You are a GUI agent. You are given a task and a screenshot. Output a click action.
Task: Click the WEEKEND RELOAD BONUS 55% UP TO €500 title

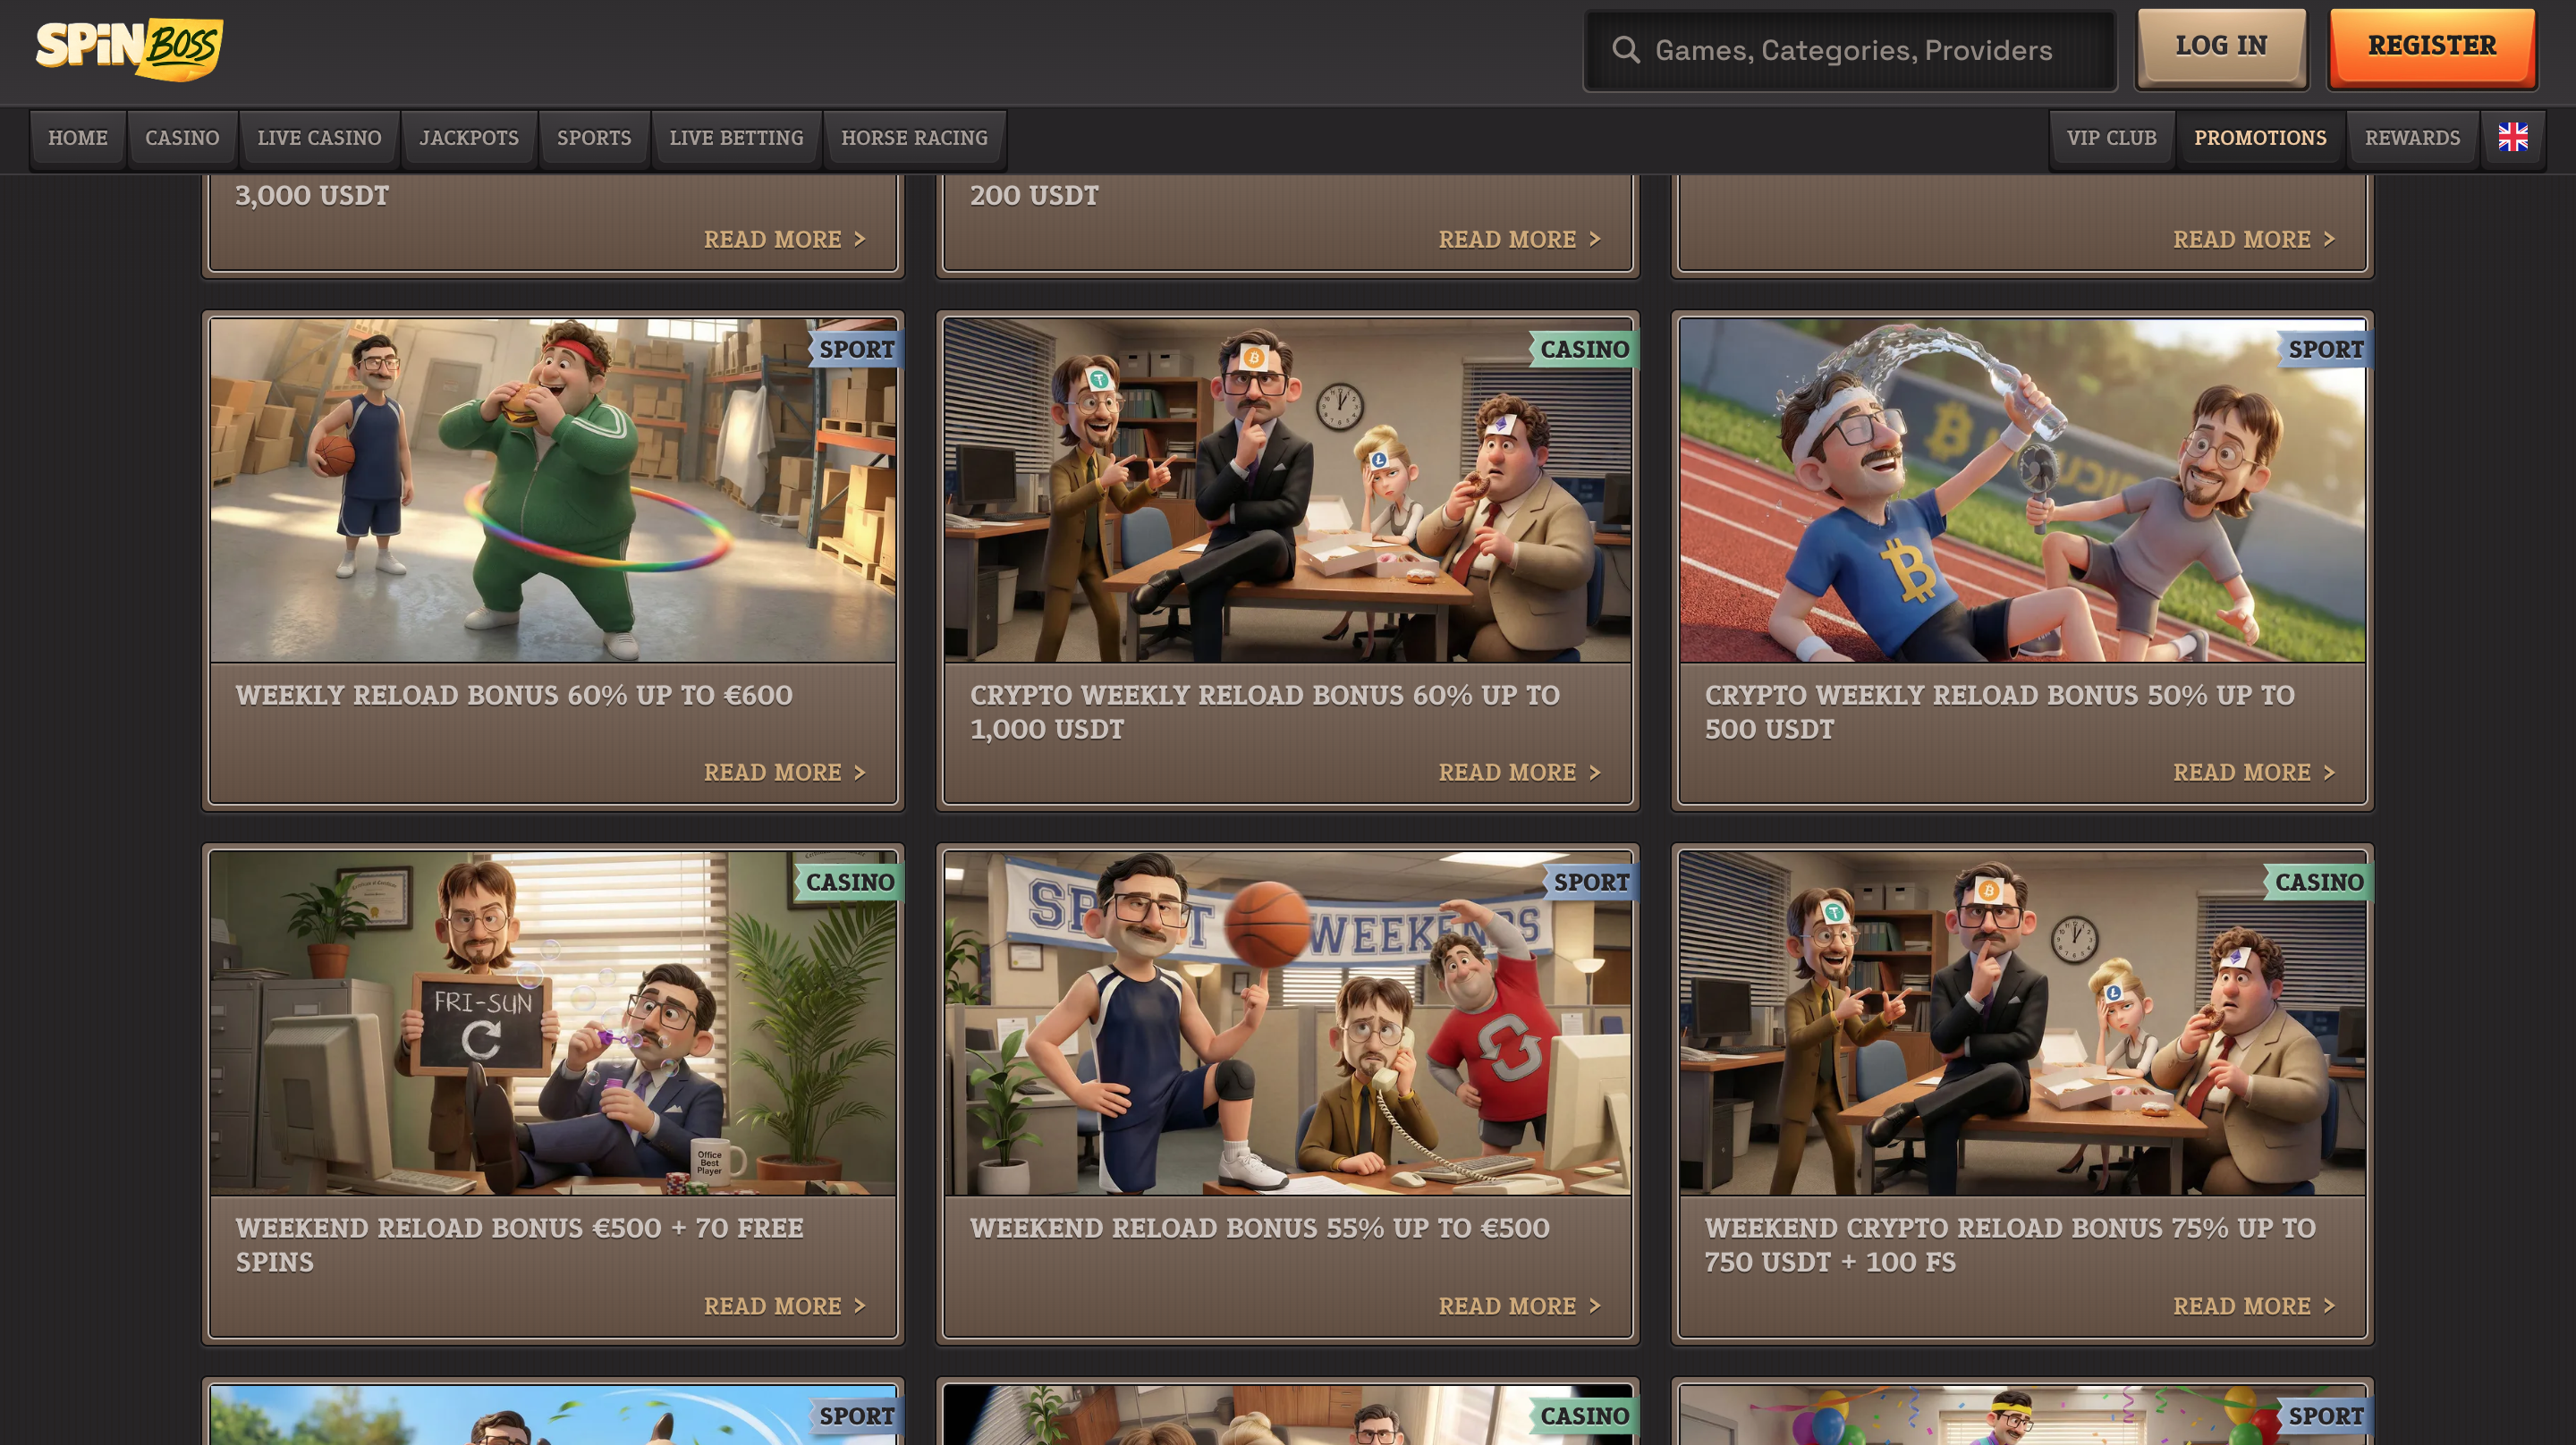(x=1259, y=1228)
